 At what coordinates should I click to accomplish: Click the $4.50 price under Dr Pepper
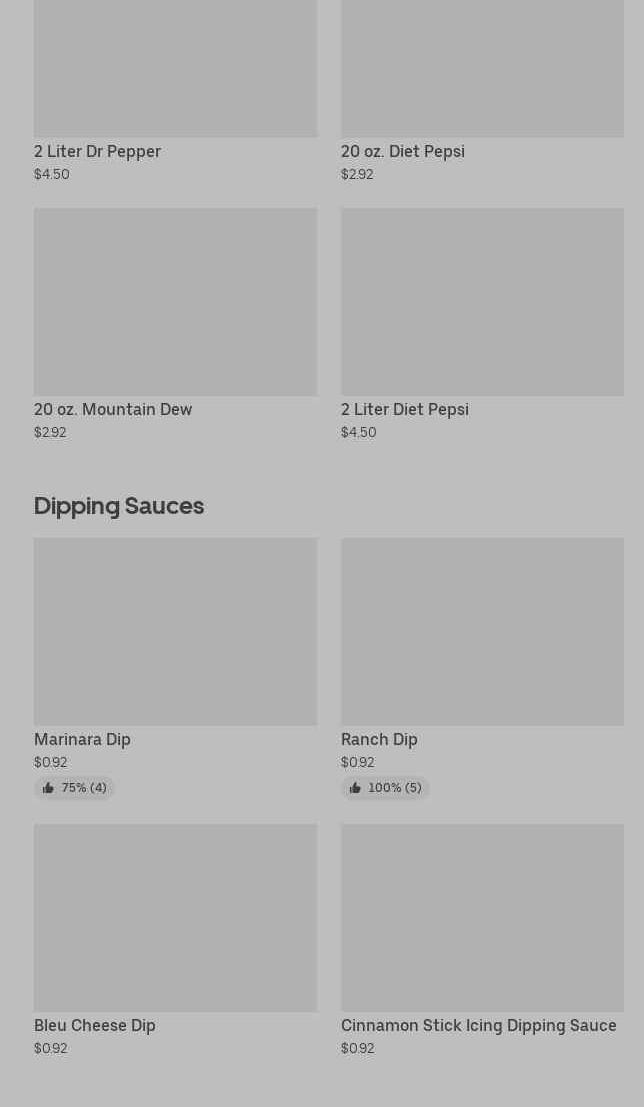pos(52,174)
